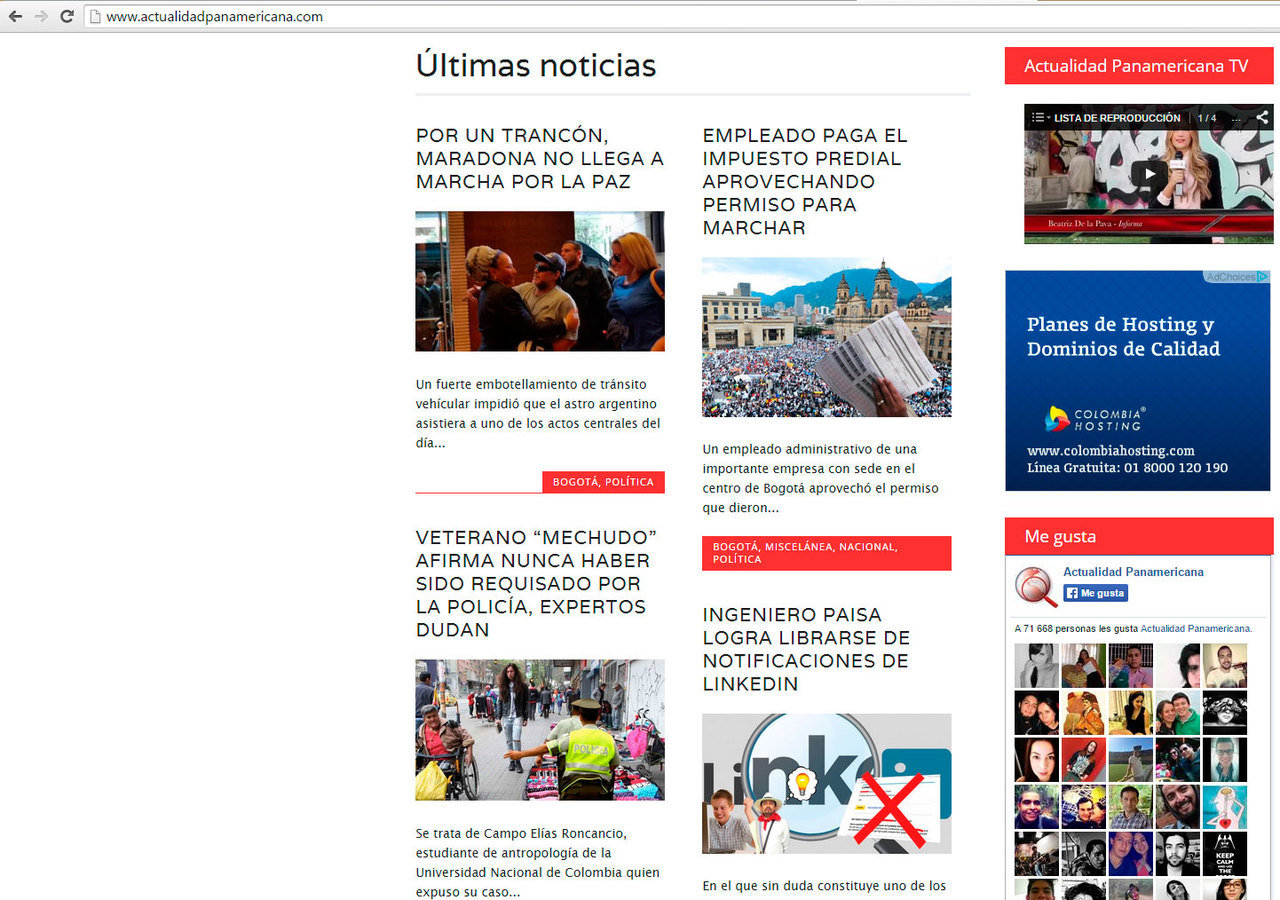Click the Maradona article photo

click(x=540, y=281)
